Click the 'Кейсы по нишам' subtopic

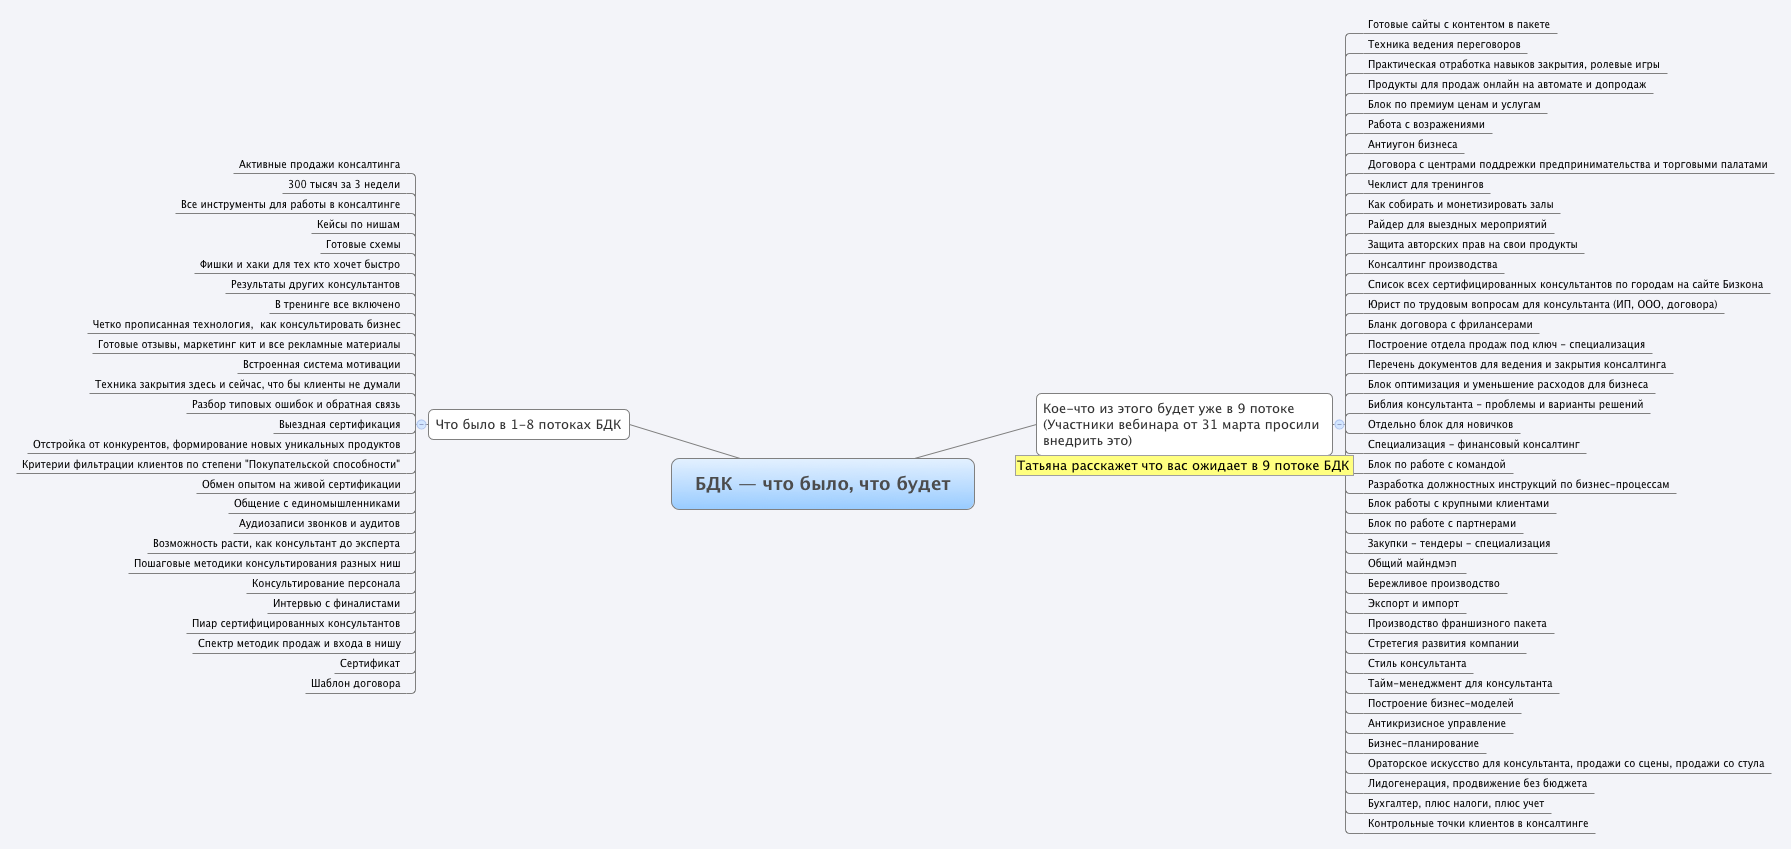[358, 225]
